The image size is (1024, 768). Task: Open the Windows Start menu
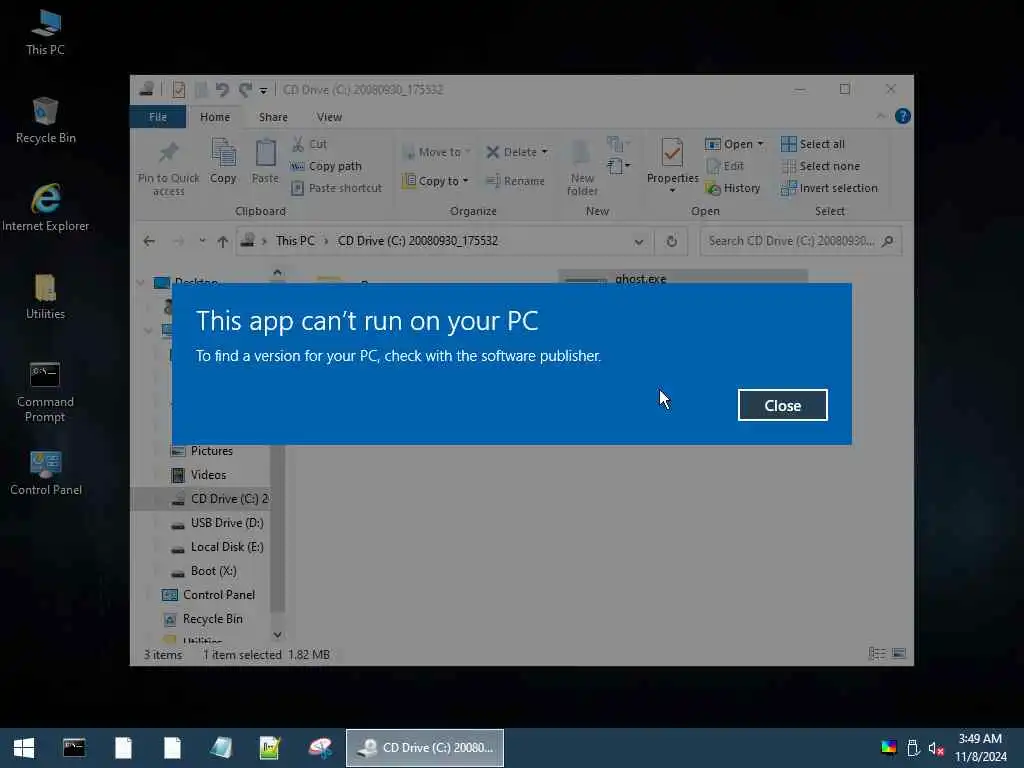[24, 748]
